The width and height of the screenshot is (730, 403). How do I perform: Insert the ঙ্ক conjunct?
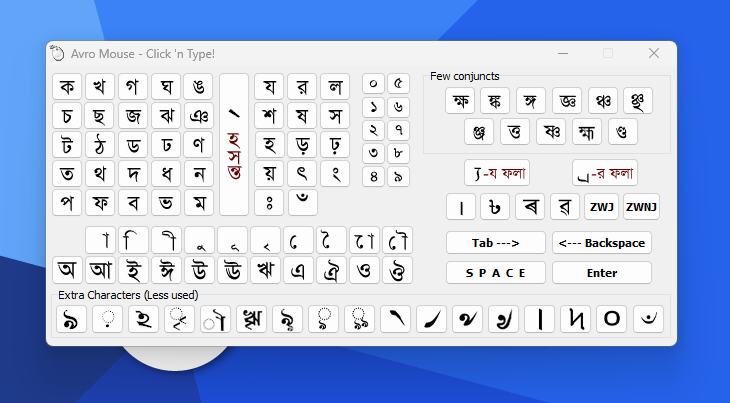click(x=495, y=101)
